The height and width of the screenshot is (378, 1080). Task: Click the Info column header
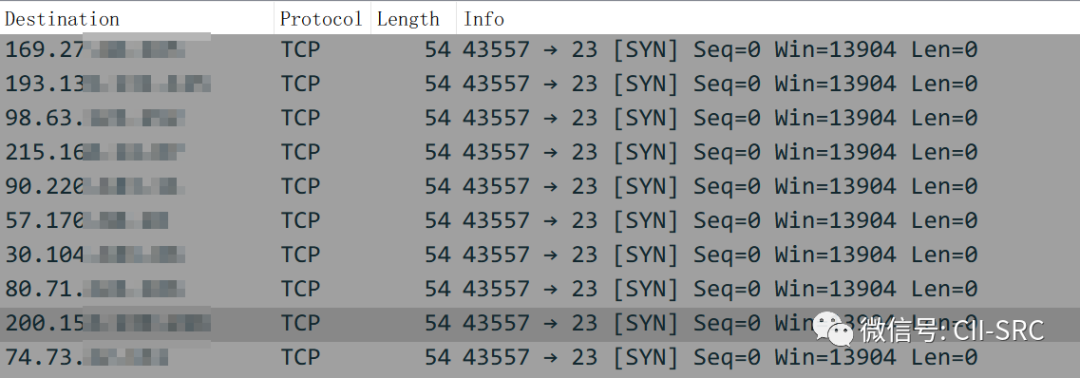[768, 19]
